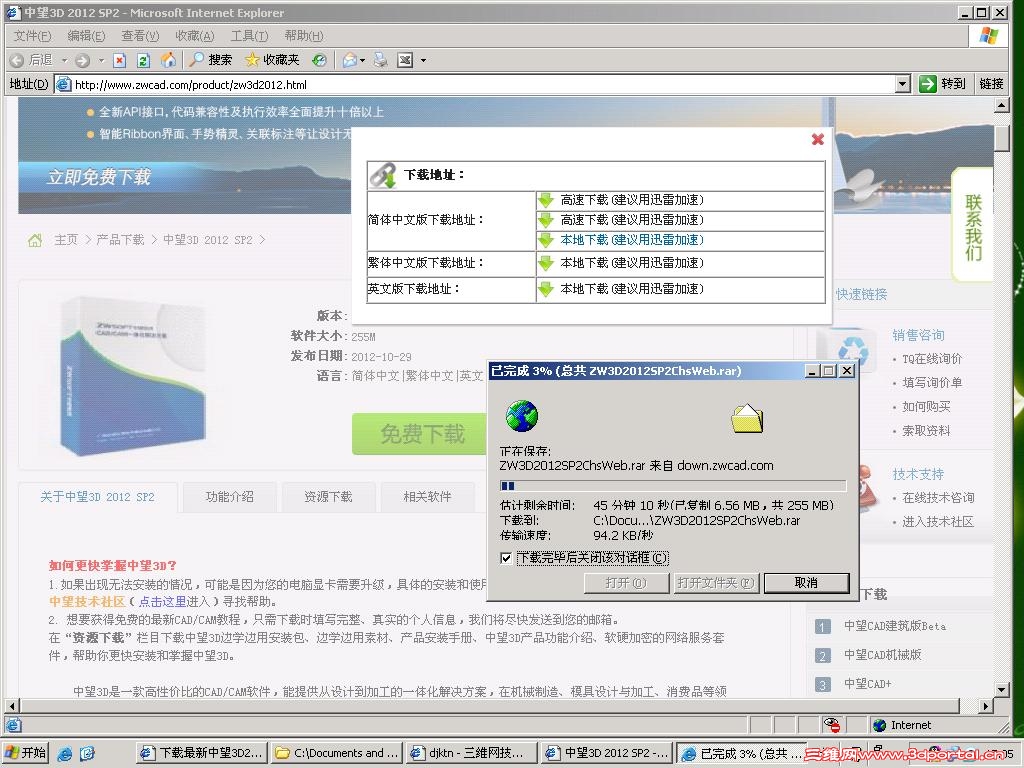Open Favorites (收藏夹) star button
Screen dimensions: 1024x768
click(x=272, y=60)
